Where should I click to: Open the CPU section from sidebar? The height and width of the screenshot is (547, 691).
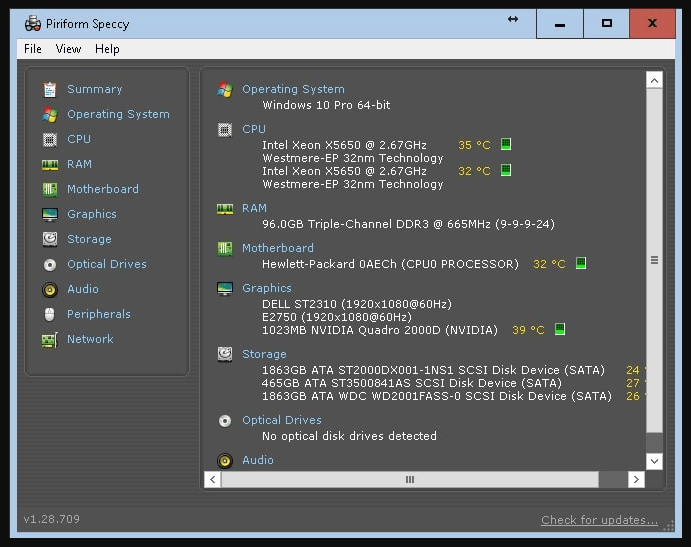click(79, 139)
